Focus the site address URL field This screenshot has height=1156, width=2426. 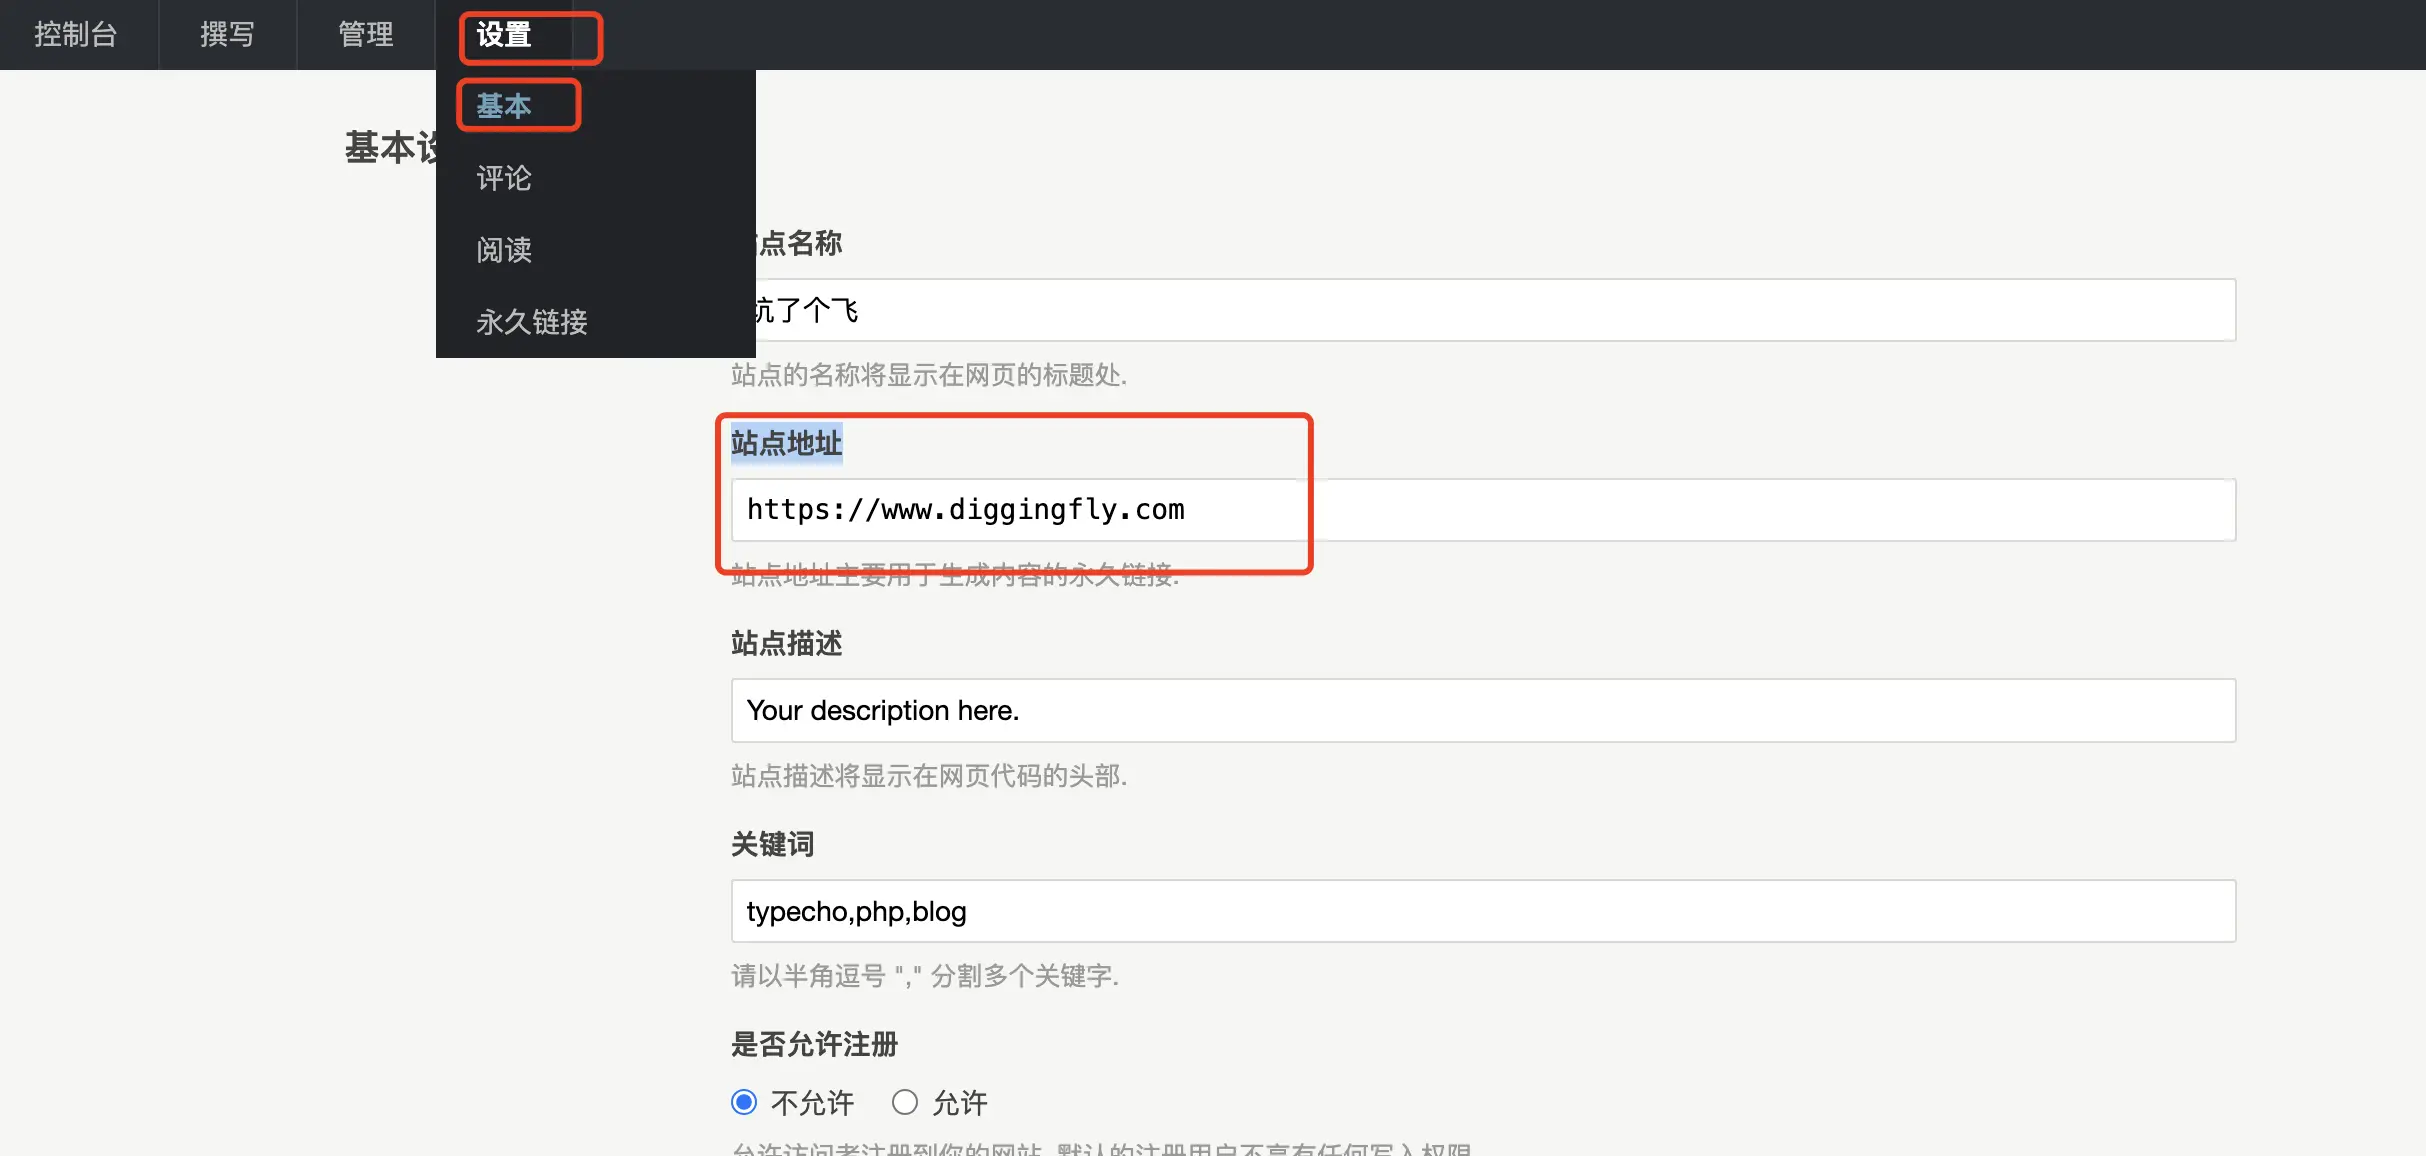[x=1480, y=510]
